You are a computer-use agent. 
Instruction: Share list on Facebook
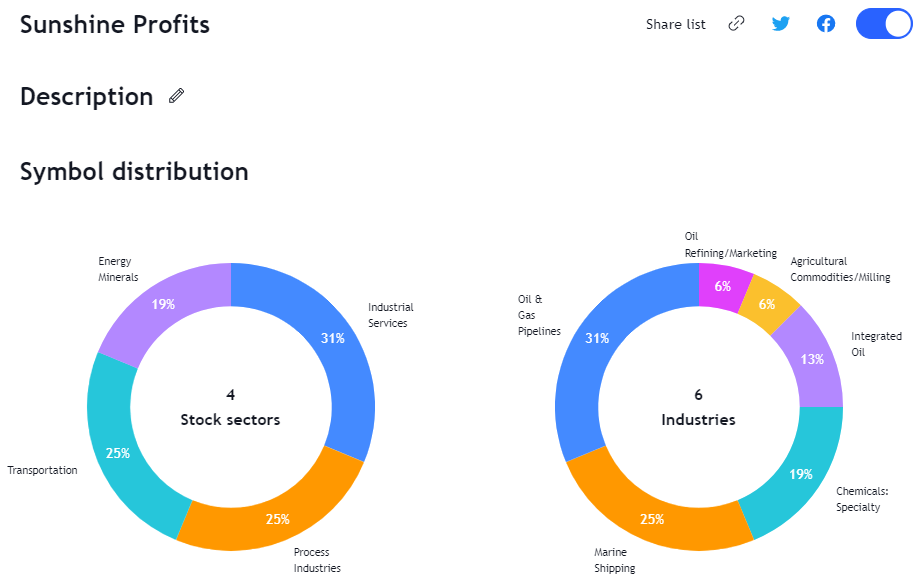click(825, 24)
